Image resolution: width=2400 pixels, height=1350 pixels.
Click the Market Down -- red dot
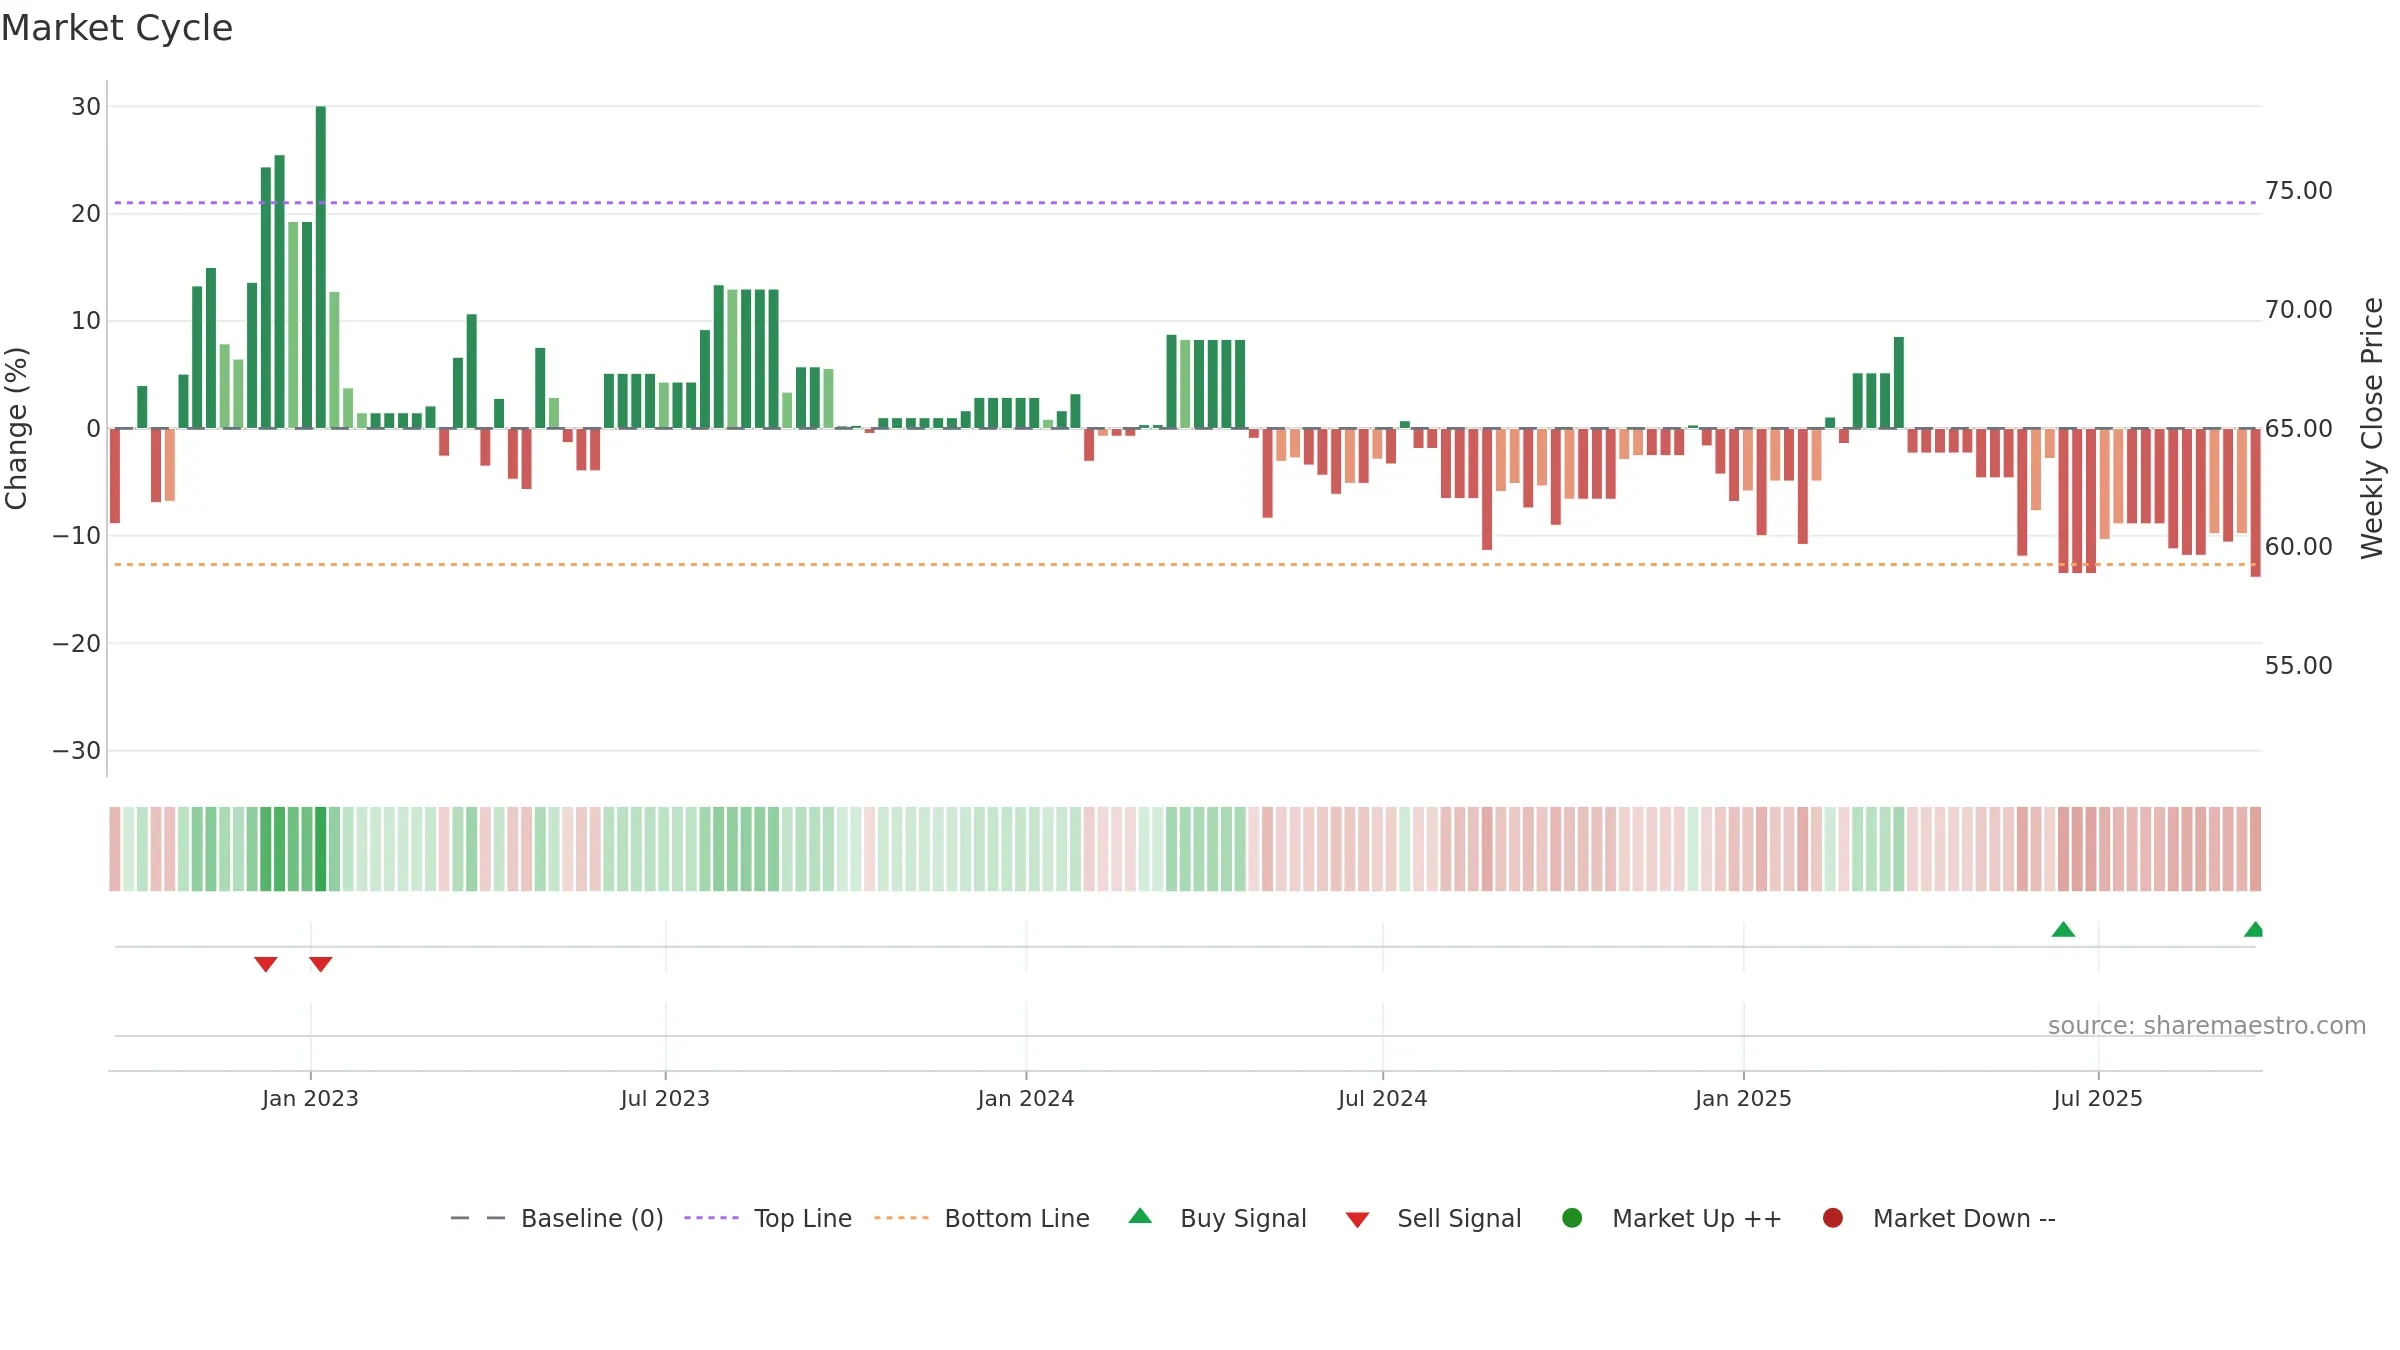(x=1833, y=1218)
